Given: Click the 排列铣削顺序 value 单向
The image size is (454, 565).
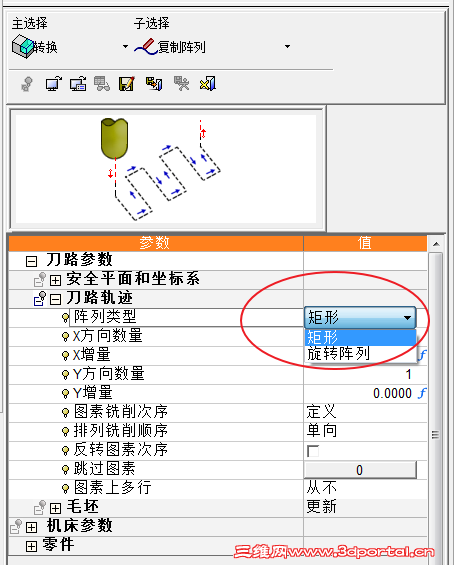Looking at the screenshot, I should click(322, 431).
